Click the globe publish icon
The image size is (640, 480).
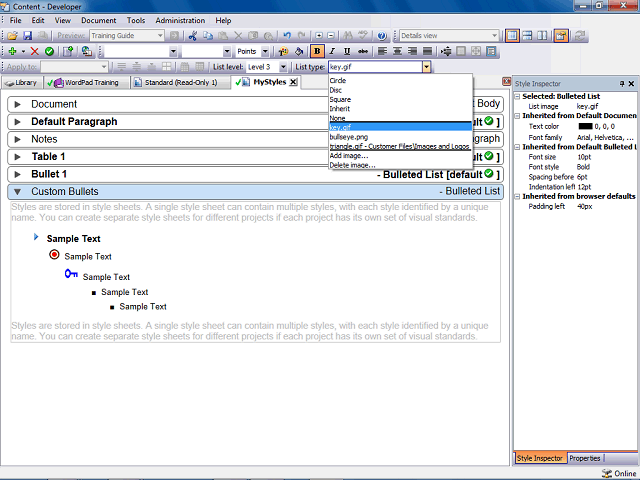tap(87, 51)
